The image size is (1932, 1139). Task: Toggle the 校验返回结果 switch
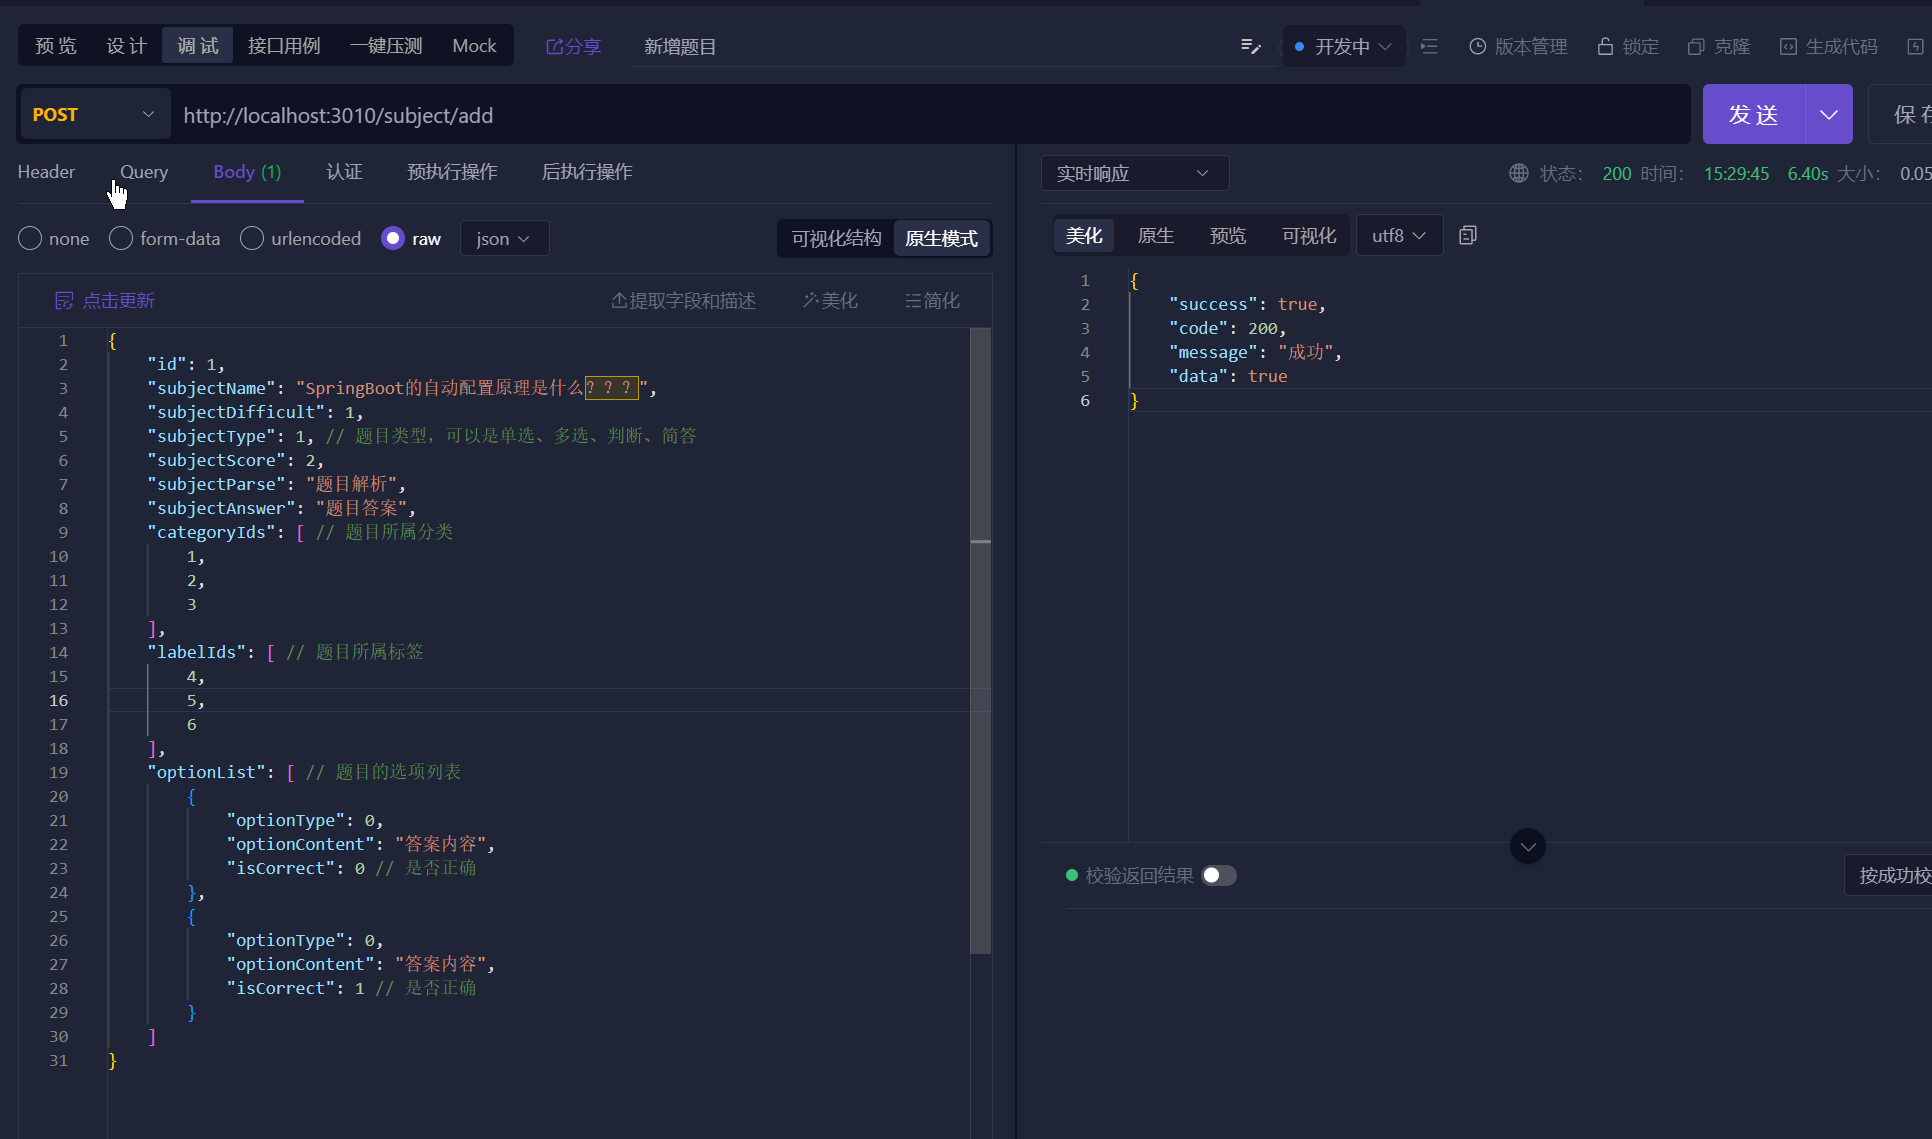(1219, 875)
